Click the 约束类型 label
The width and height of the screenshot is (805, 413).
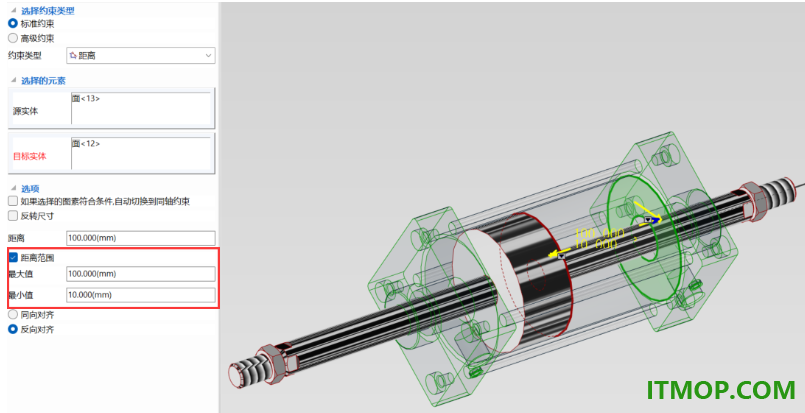(x=24, y=55)
